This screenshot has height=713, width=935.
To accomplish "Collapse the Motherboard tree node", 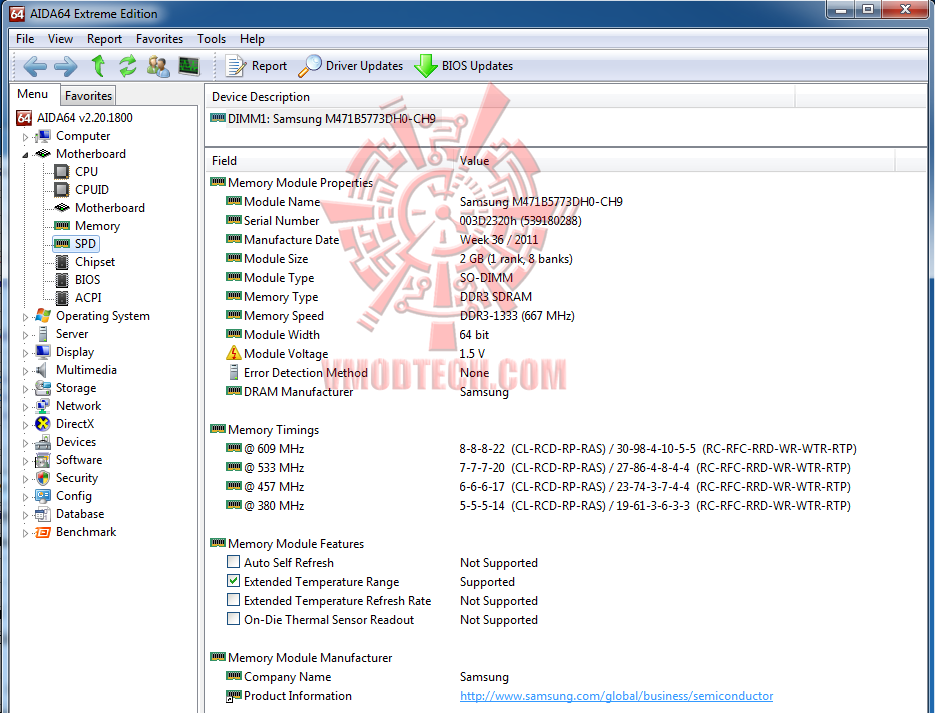I will coord(25,155).
